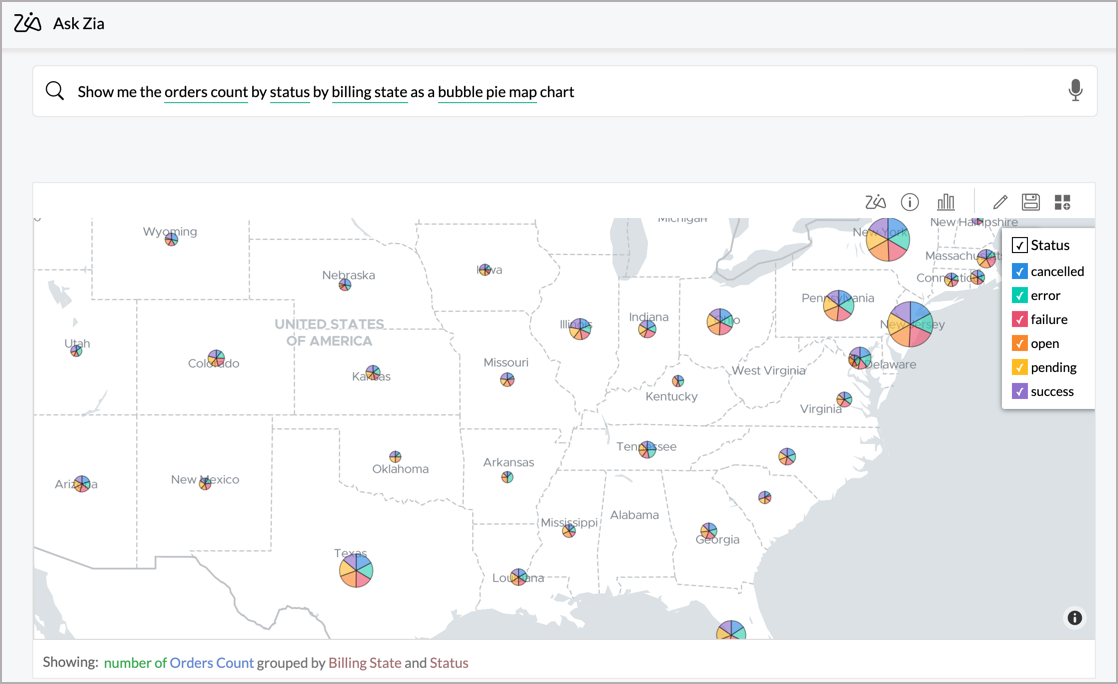
Task: Click the Texas pie bubble on map
Action: click(355, 571)
